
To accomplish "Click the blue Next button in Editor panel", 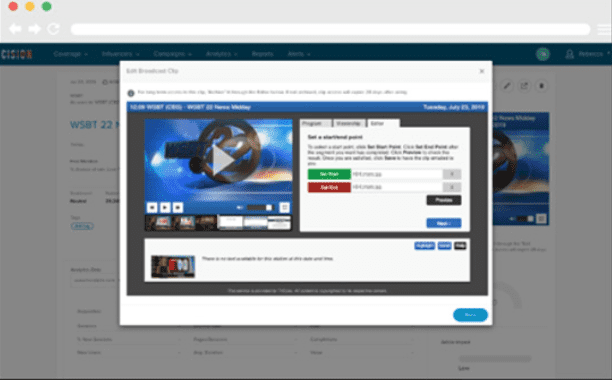I will click(x=444, y=223).
